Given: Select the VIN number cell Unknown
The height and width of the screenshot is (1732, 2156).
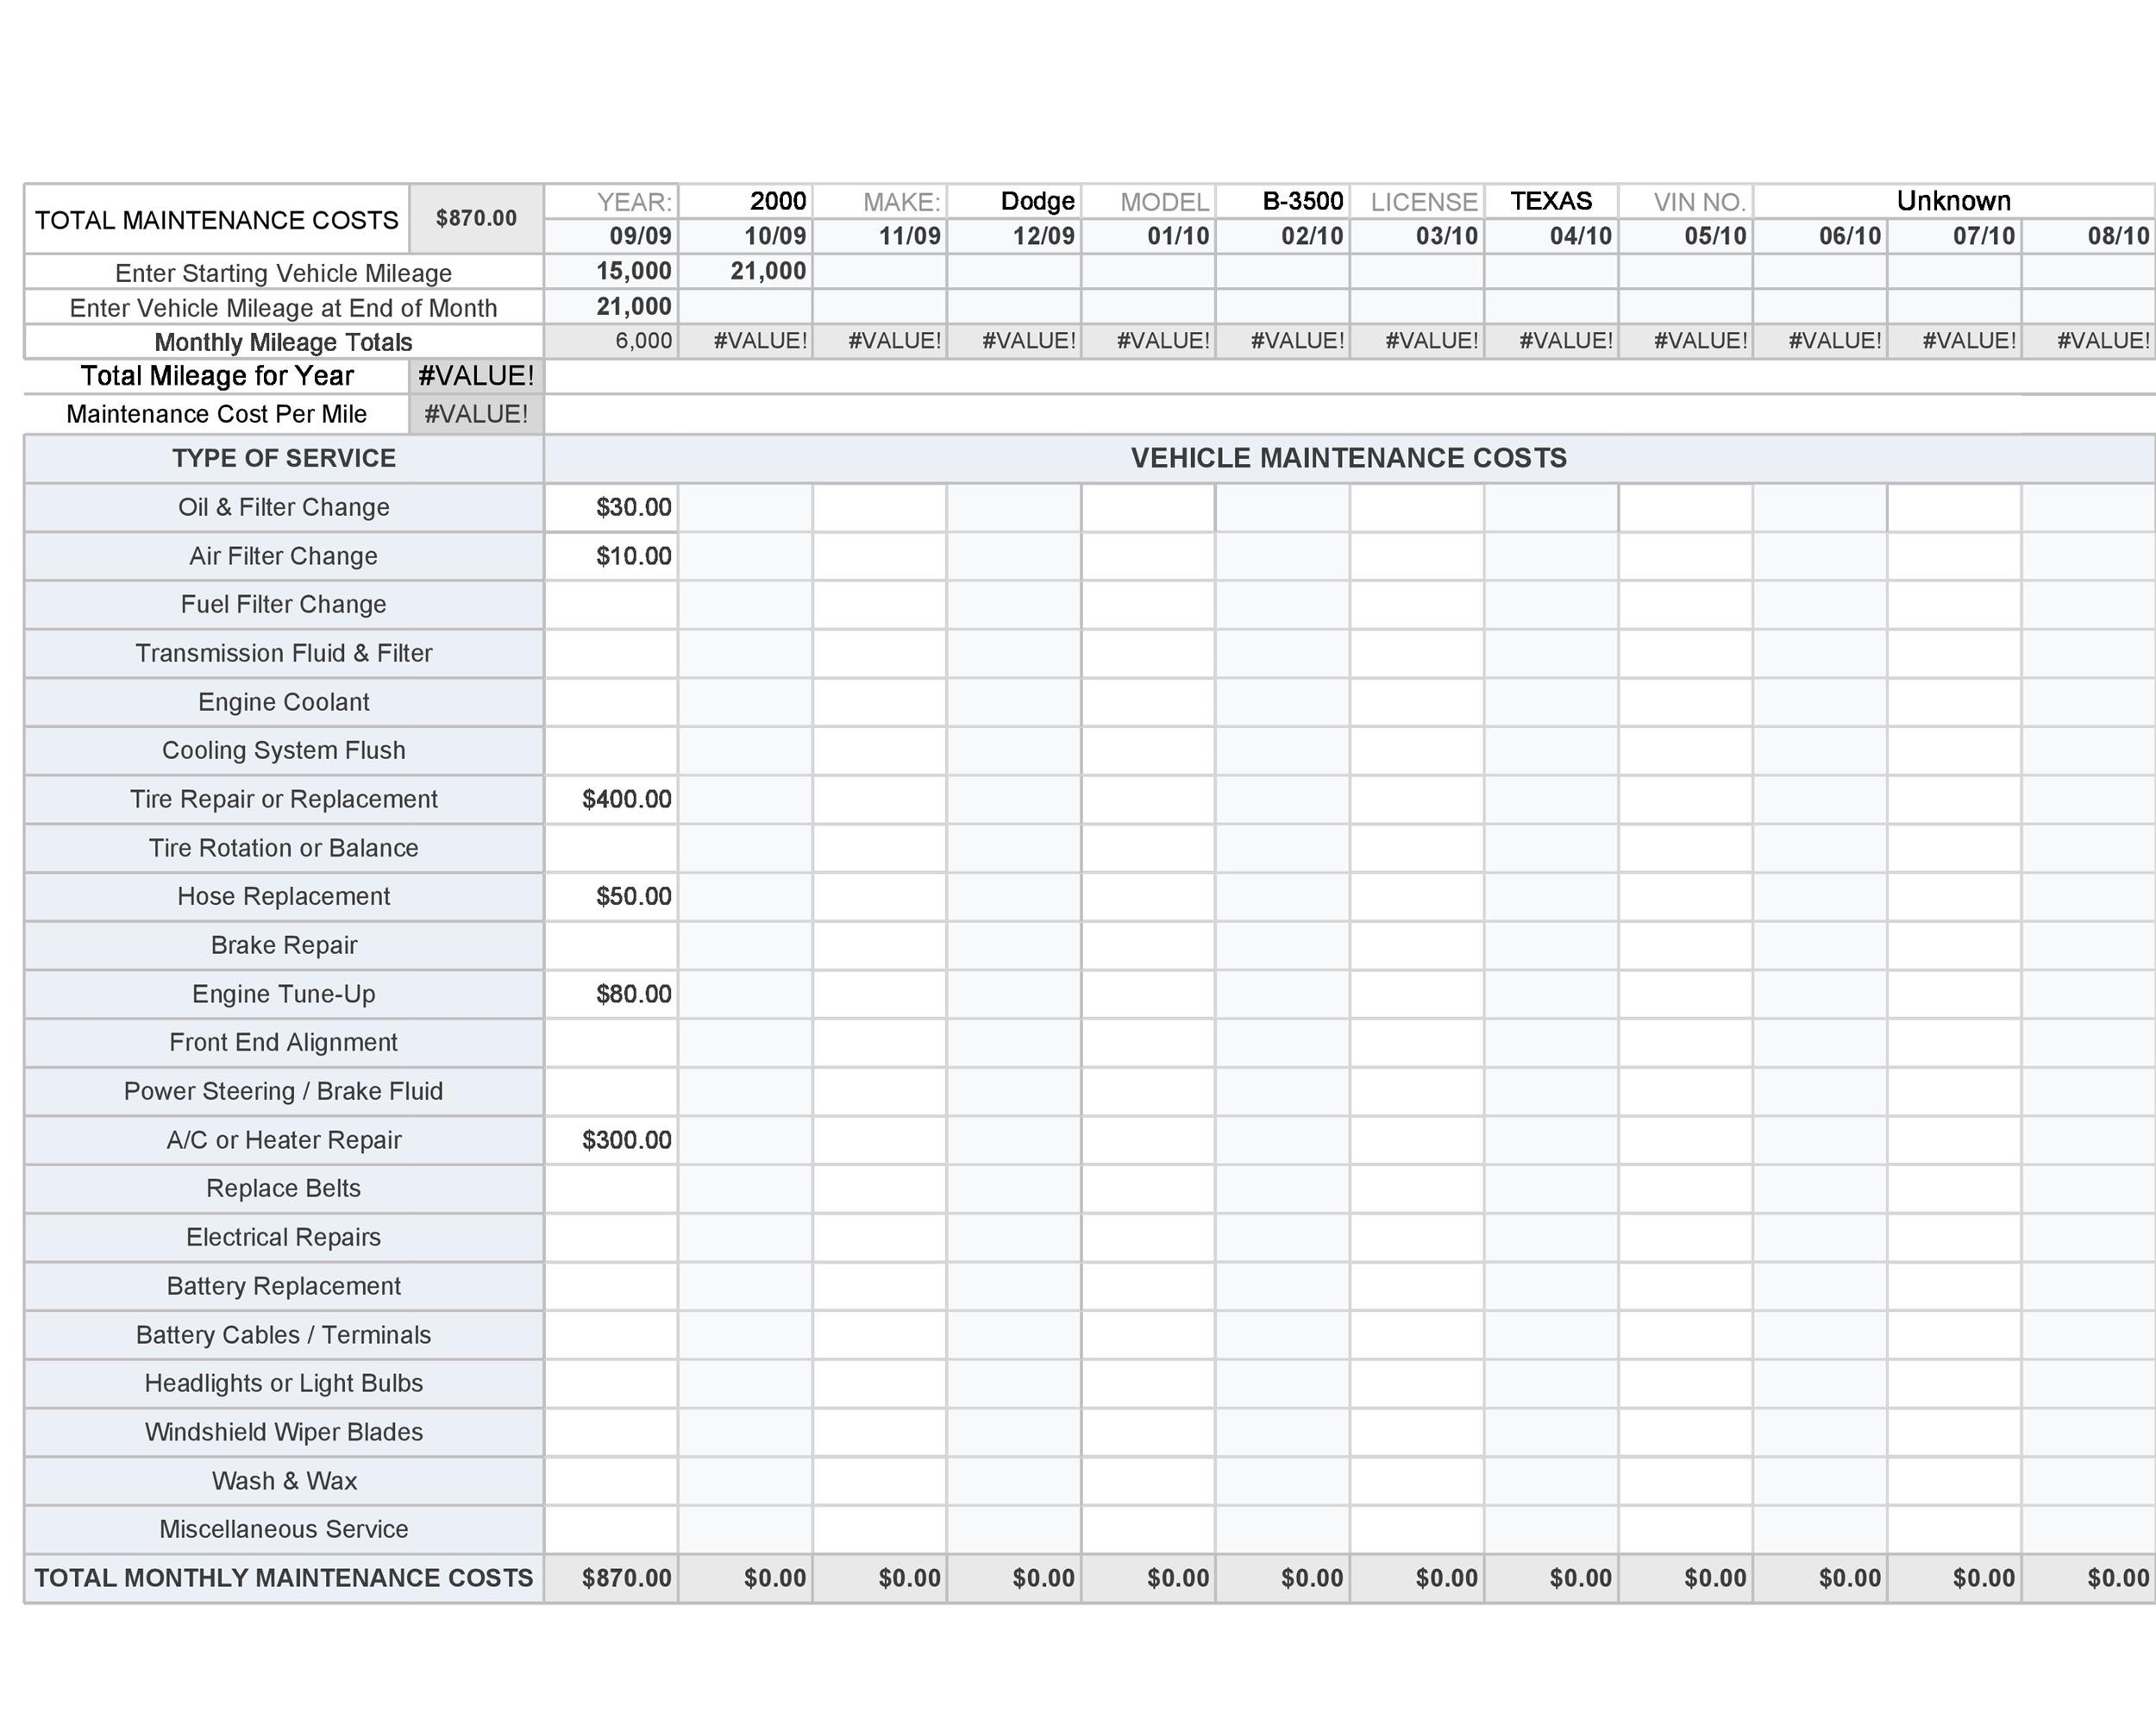Looking at the screenshot, I should pyautogui.click(x=1953, y=201).
